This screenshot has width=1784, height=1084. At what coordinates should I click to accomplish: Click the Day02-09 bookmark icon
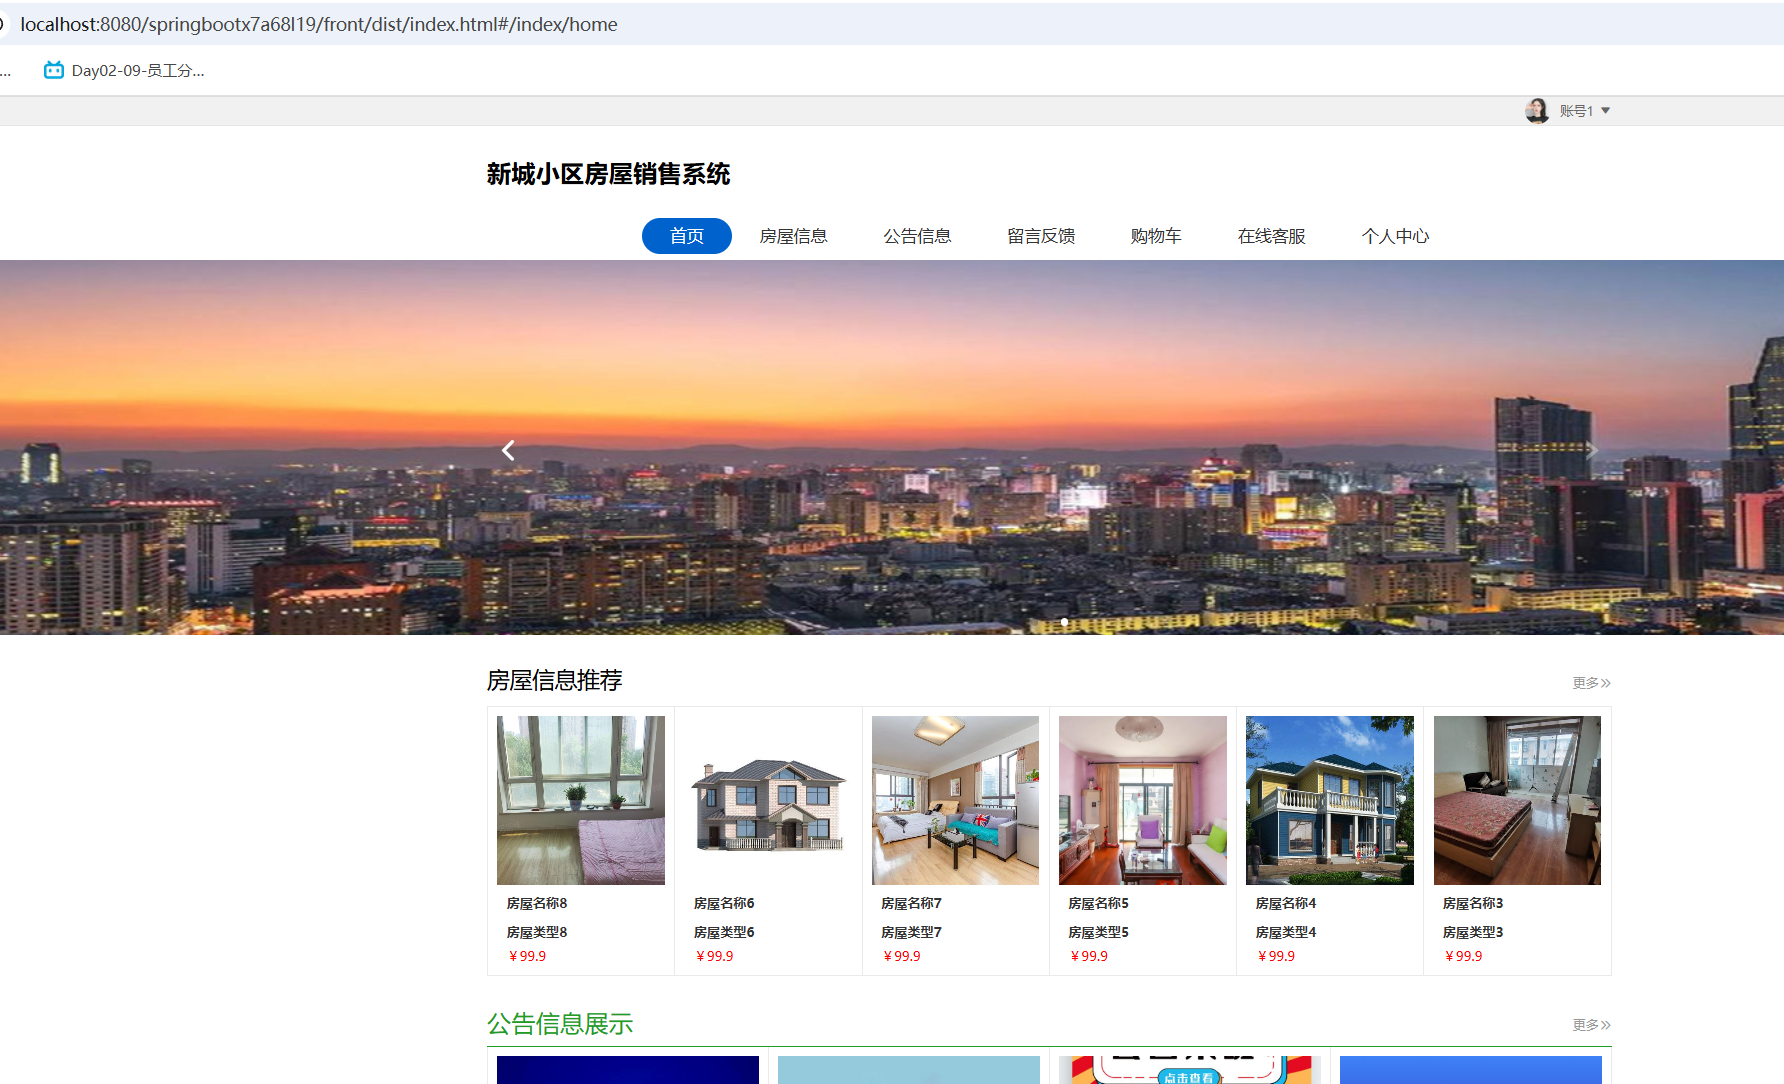click(x=54, y=70)
